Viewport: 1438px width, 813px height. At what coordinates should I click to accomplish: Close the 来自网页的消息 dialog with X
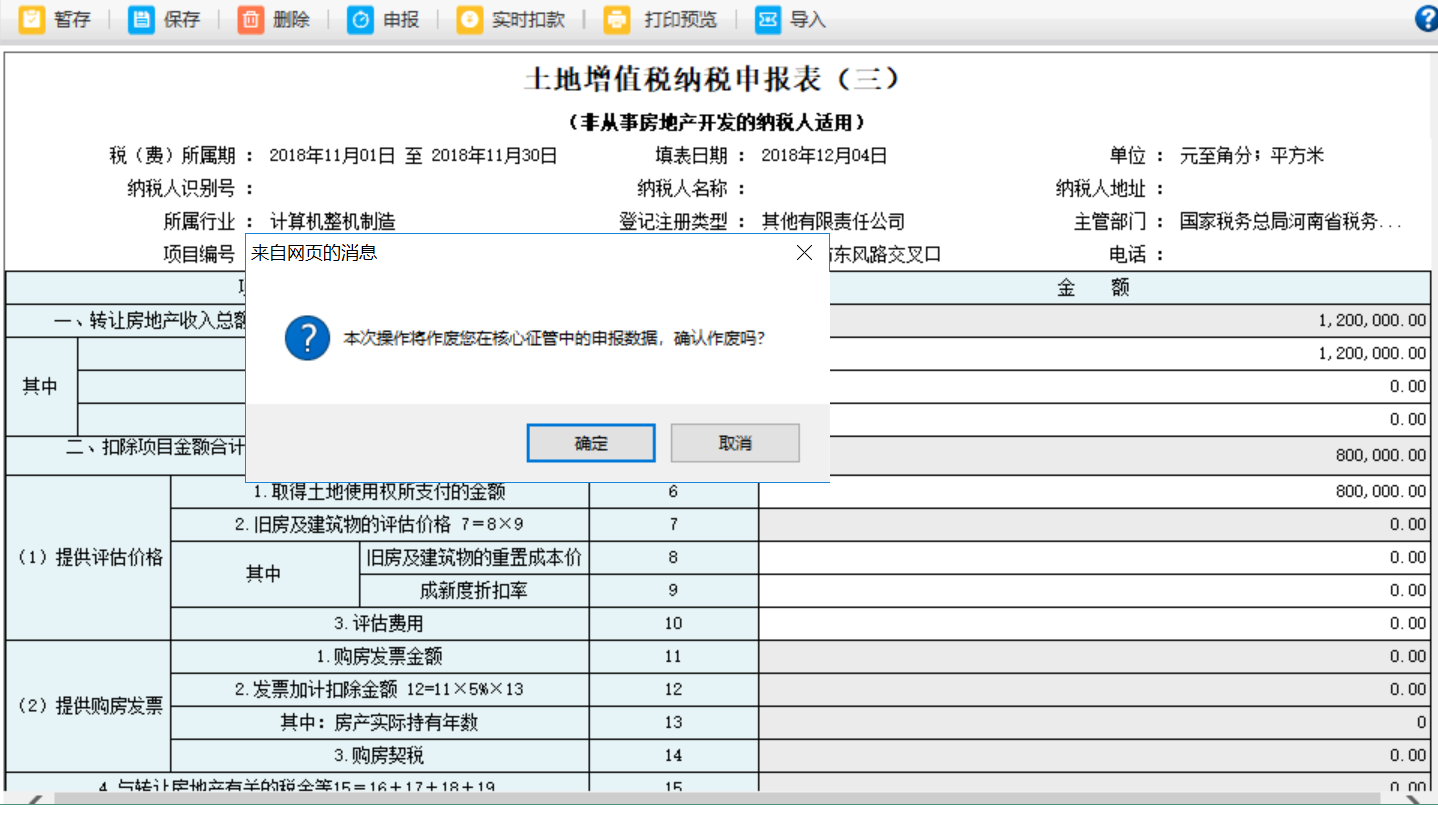(x=804, y=253)
